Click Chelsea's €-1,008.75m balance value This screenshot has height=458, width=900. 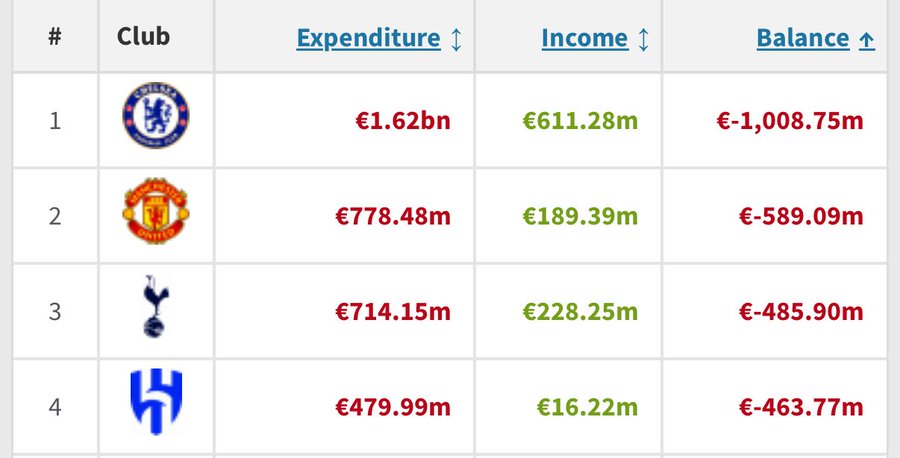pyautogui.click(x=789, y=122)
